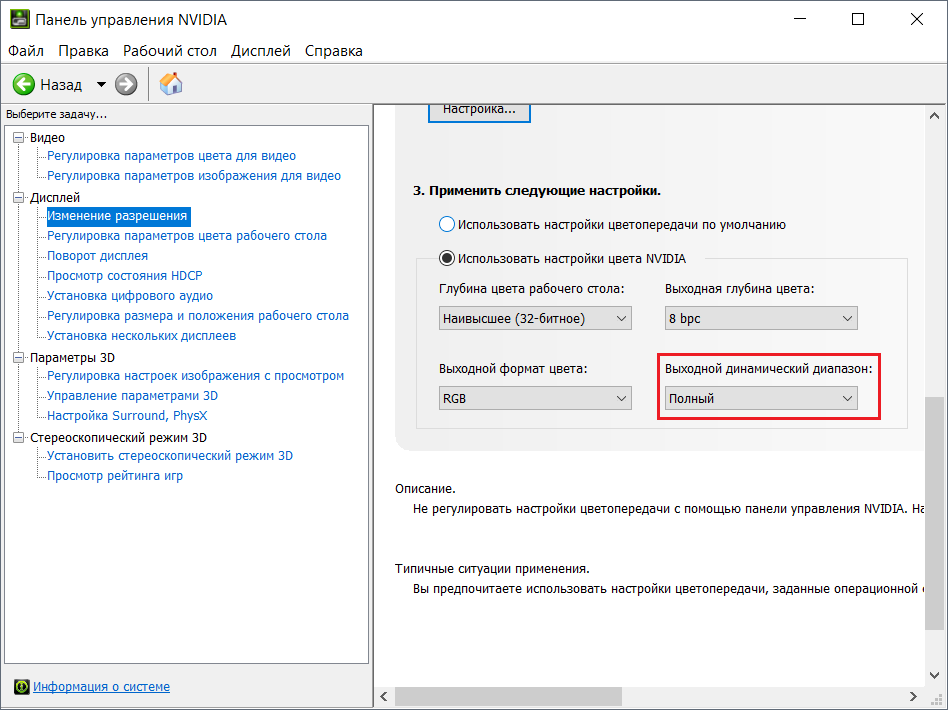Image resolution: width=948 pixels, height=710 pixels.
Task: Select "Использовать настройки цвета NVIDIA" radio button
Action: 448,258
